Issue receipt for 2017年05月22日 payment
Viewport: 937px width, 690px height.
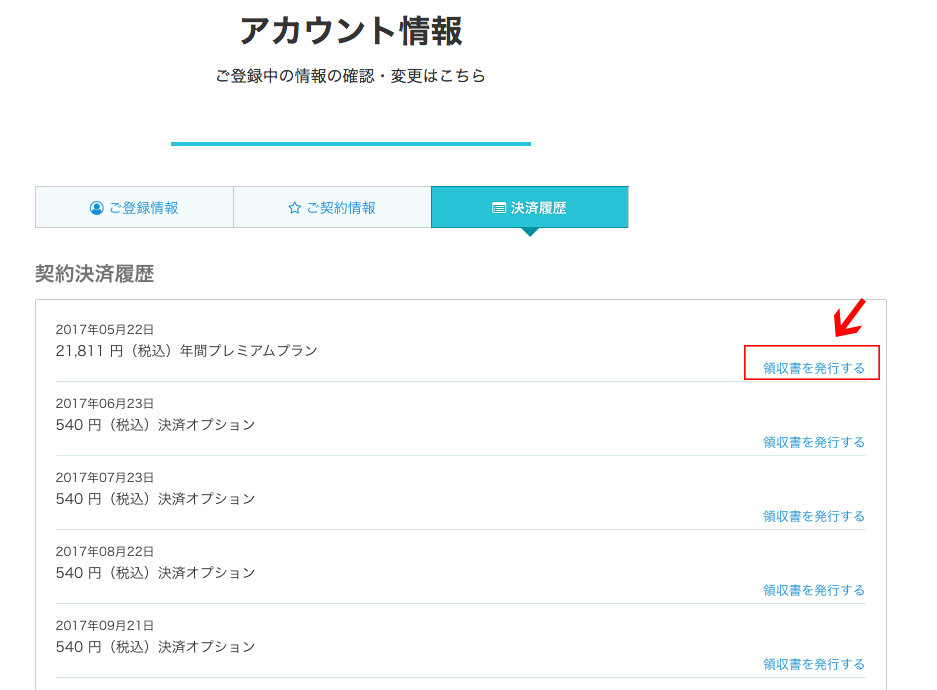pos(813,368)
